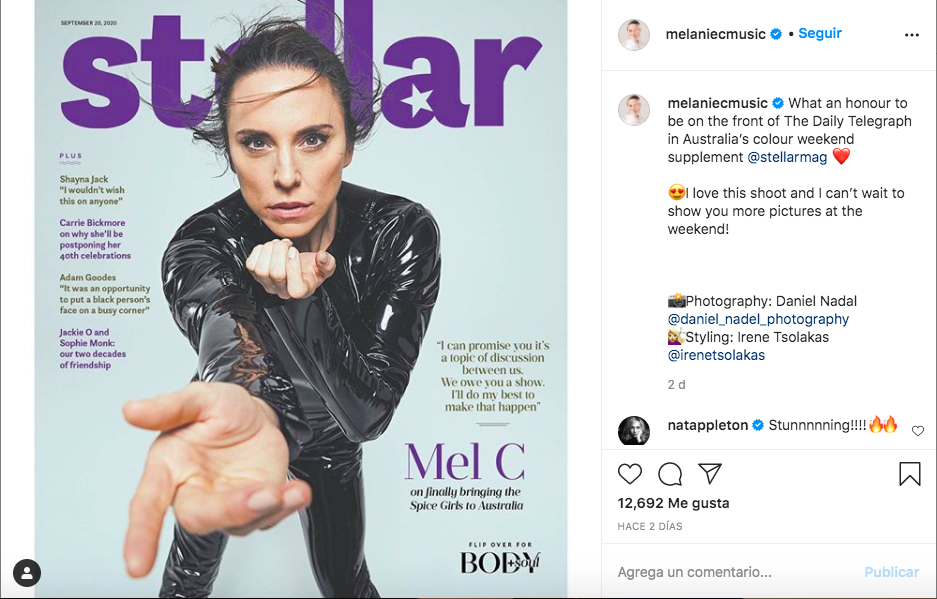The width and height of the screenshot is (937, 599).
Task: Visit @daniel_nadel_photography profile link
Action: pyautogui.click(x=758, y=319)
